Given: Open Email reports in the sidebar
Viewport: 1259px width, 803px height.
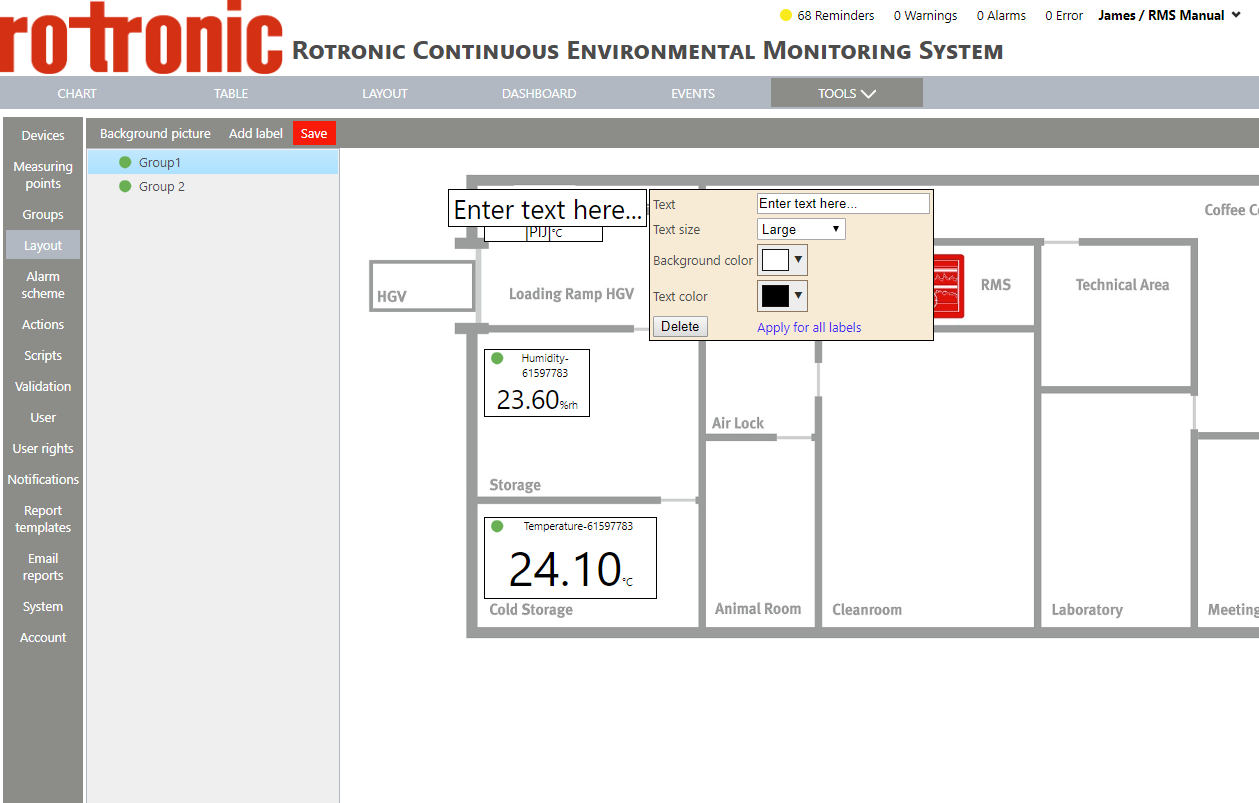Looking at the screenshot, I should point(43,567).
